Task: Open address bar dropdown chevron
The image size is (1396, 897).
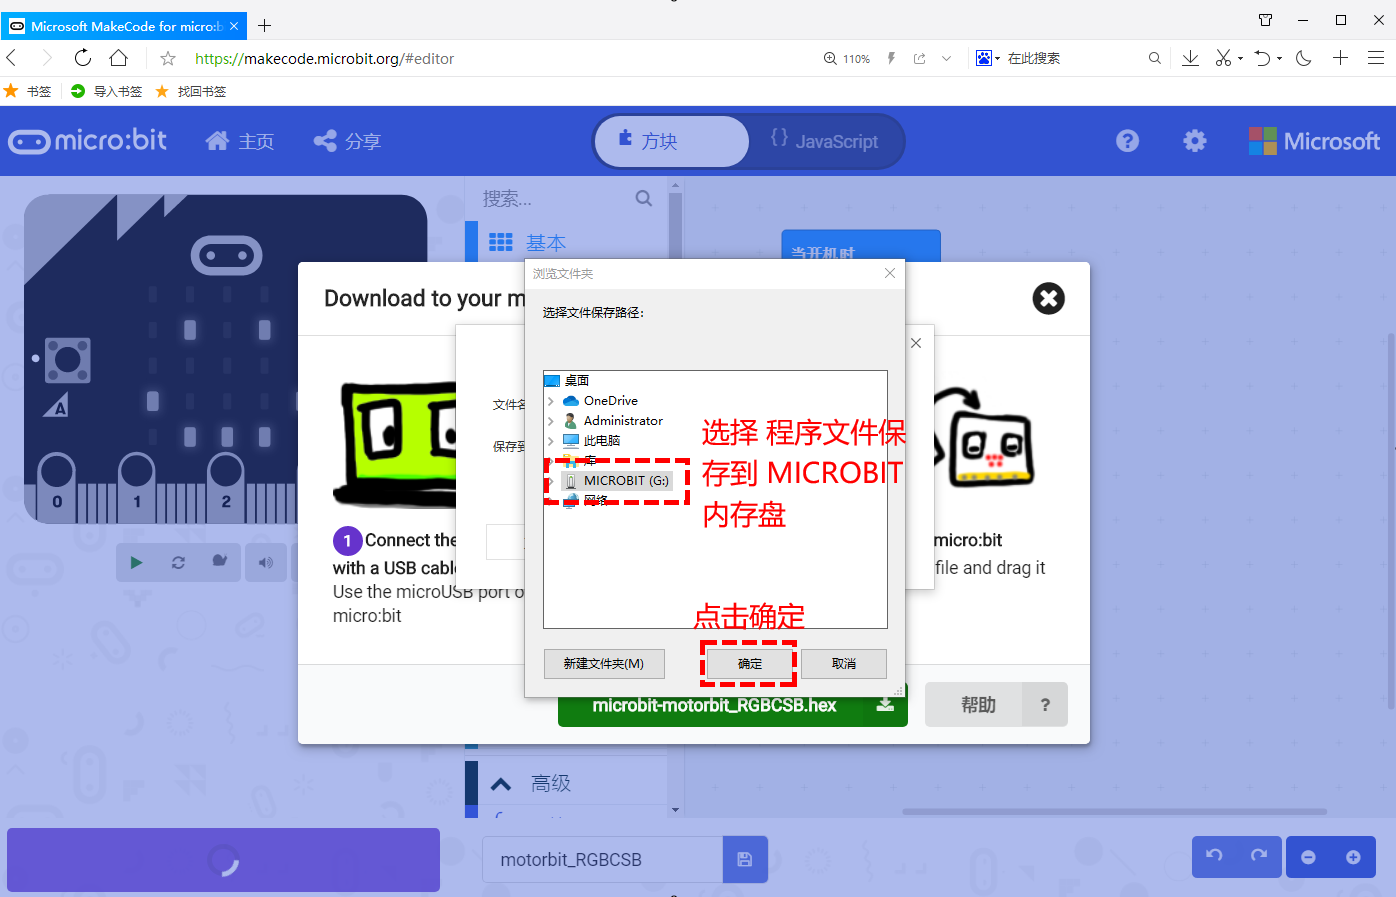Action: 946,58
